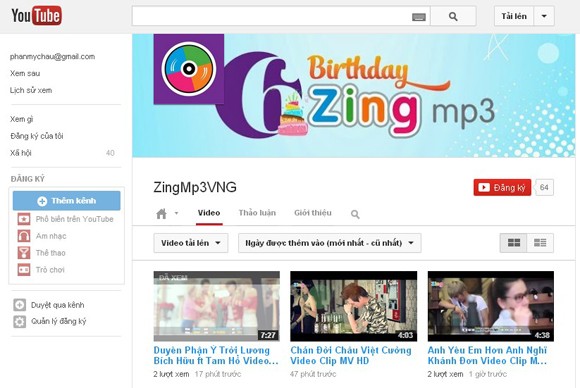Click the ĐĂNG KÝ sidebar heading
Image resolution: width=580 pixels, height=388 pixels.
click(x=28, y=179)
